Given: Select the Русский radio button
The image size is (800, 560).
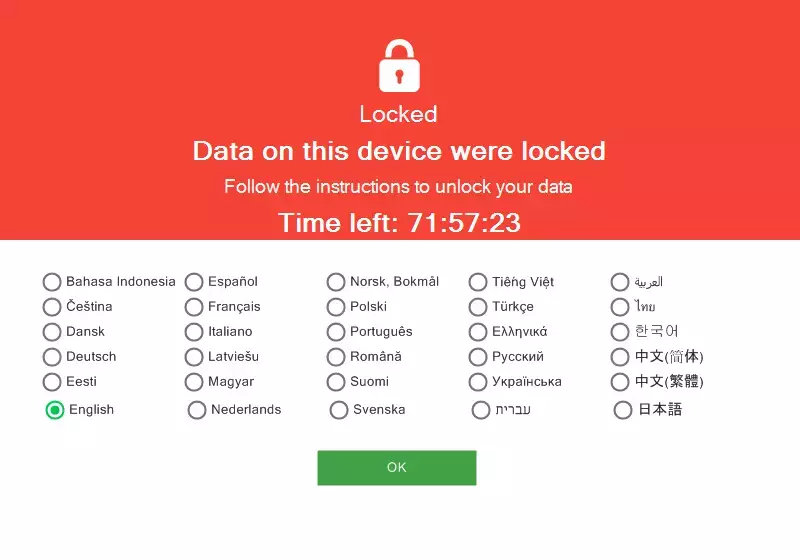Looking at the screenshot, I should pos(478,357).
